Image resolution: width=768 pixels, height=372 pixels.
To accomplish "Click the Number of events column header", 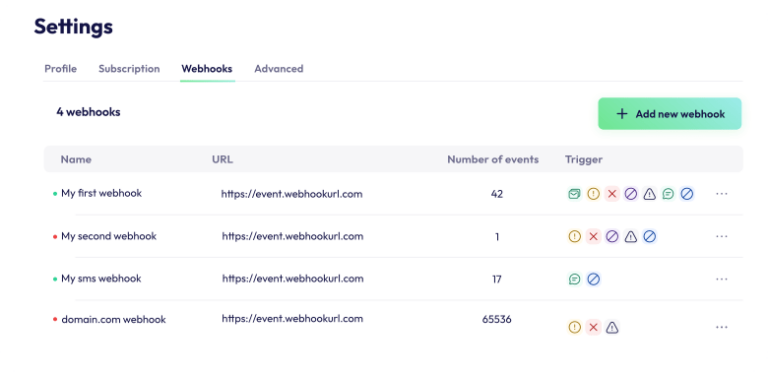I will pyautogui.click(x=493, y=159).
